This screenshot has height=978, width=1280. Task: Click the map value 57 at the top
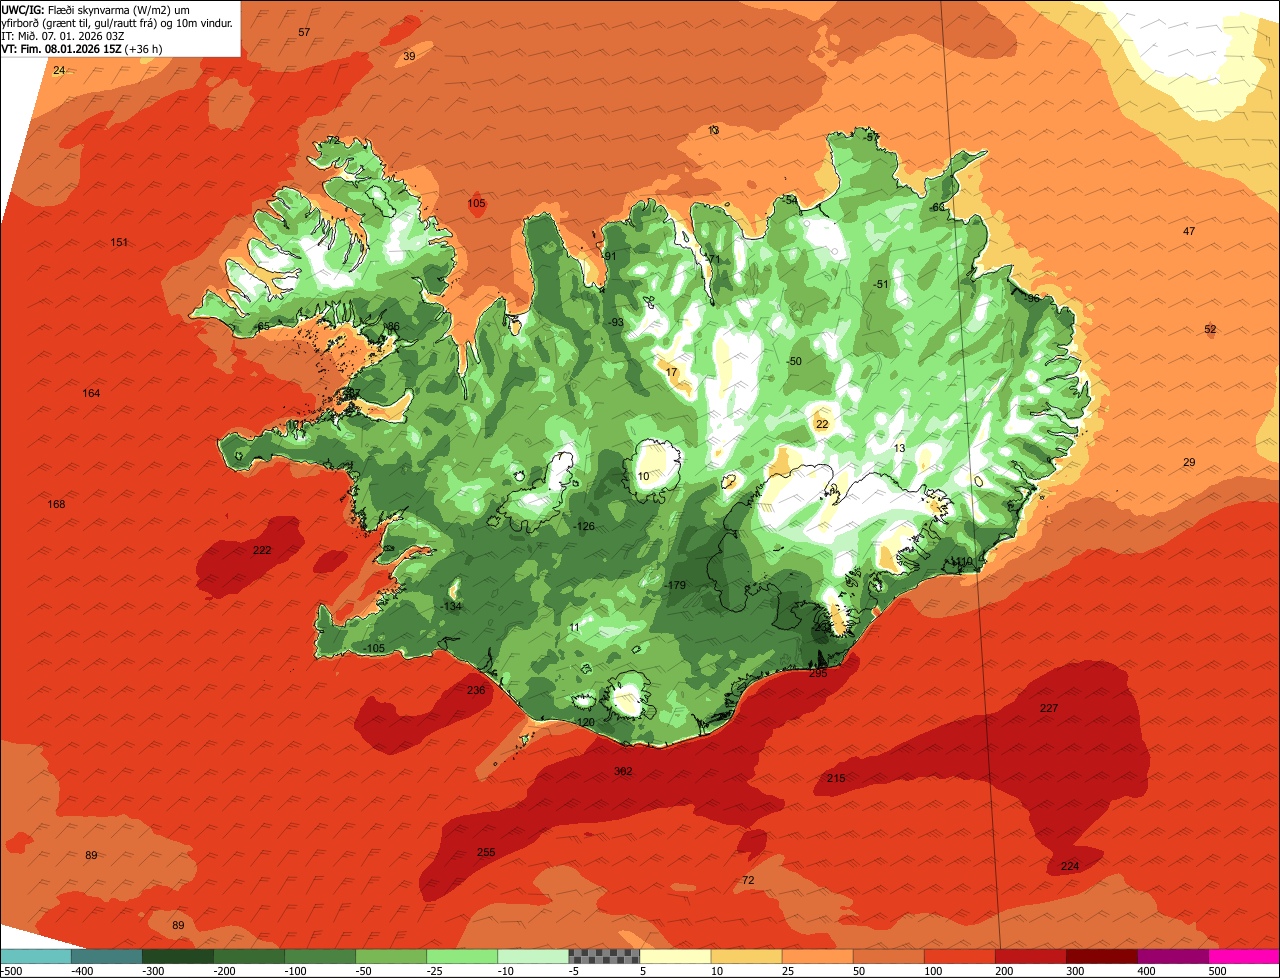pos(304,33)
